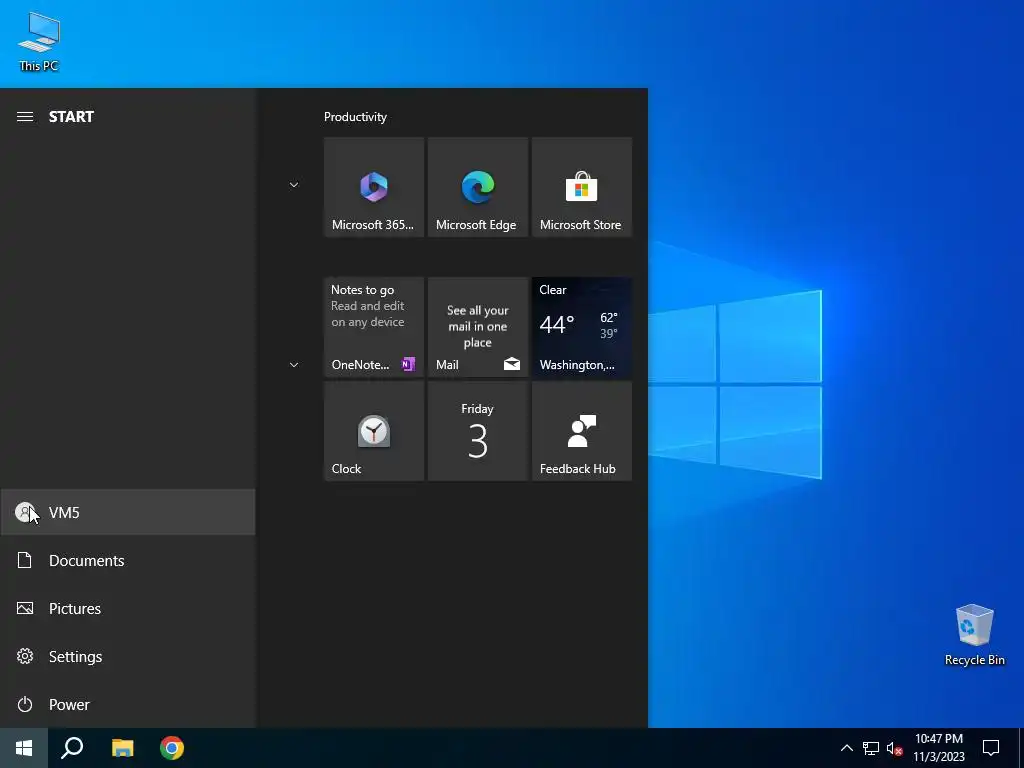Viewport: 1024px width, 768px height.
Task: Launch Google Chrome from the taskbar
Action: pyautogui.click(x=172, y=748)
